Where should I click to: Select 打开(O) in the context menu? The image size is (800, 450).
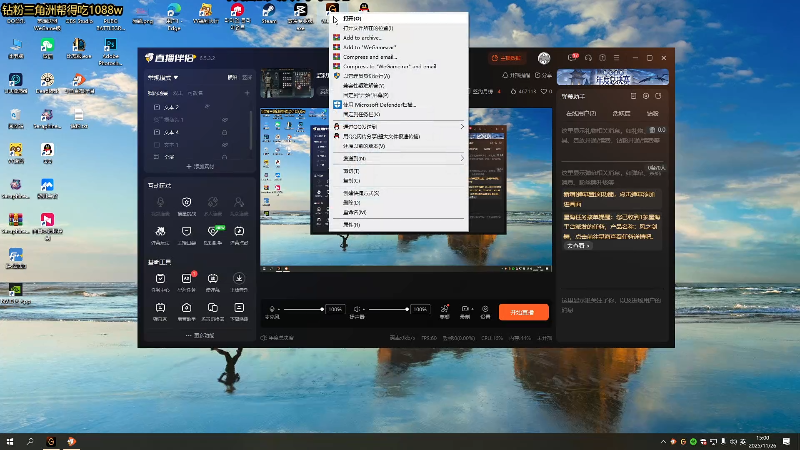click(399, 18)
